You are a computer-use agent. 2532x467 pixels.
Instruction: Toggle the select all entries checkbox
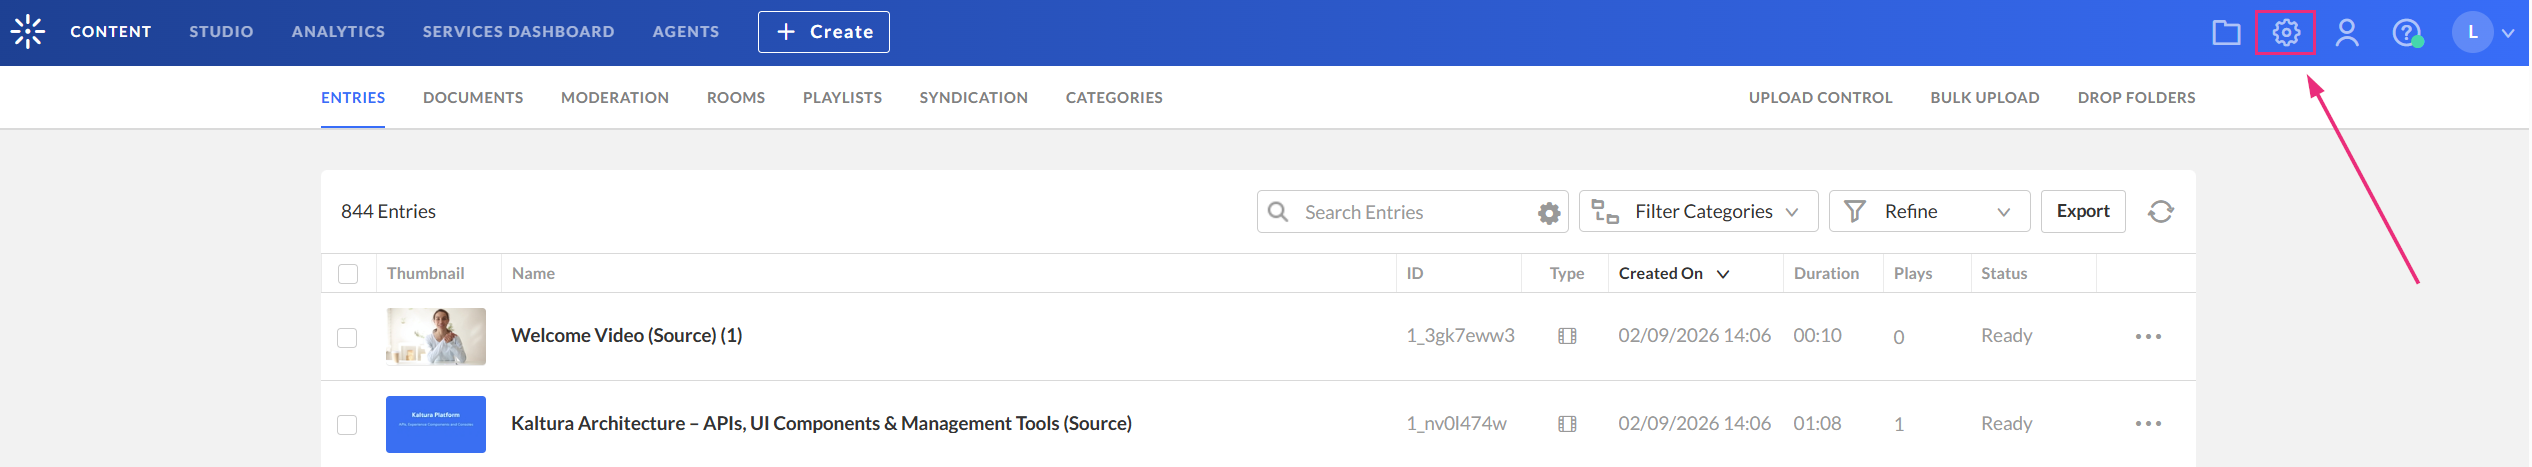point(348,274)
